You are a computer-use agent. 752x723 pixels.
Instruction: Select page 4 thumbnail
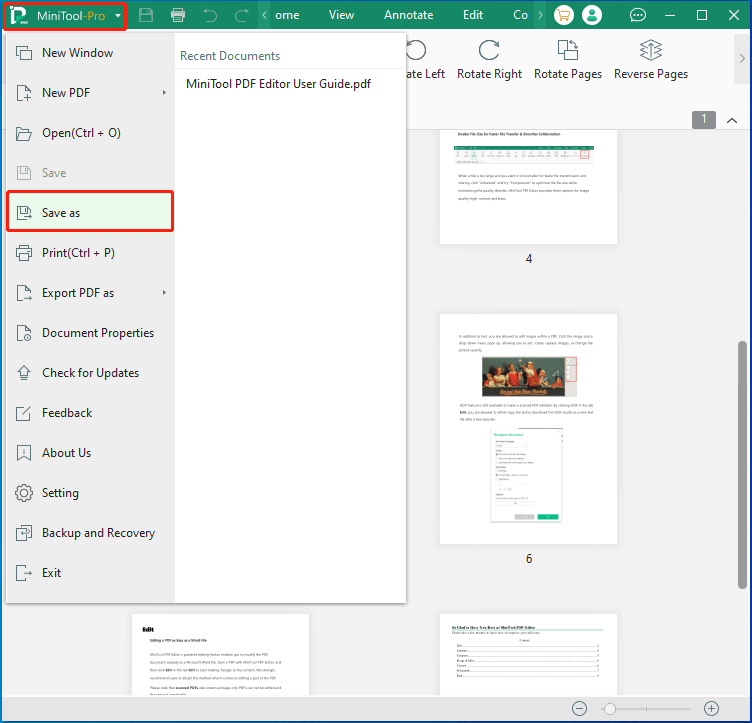tap(529, 187)
